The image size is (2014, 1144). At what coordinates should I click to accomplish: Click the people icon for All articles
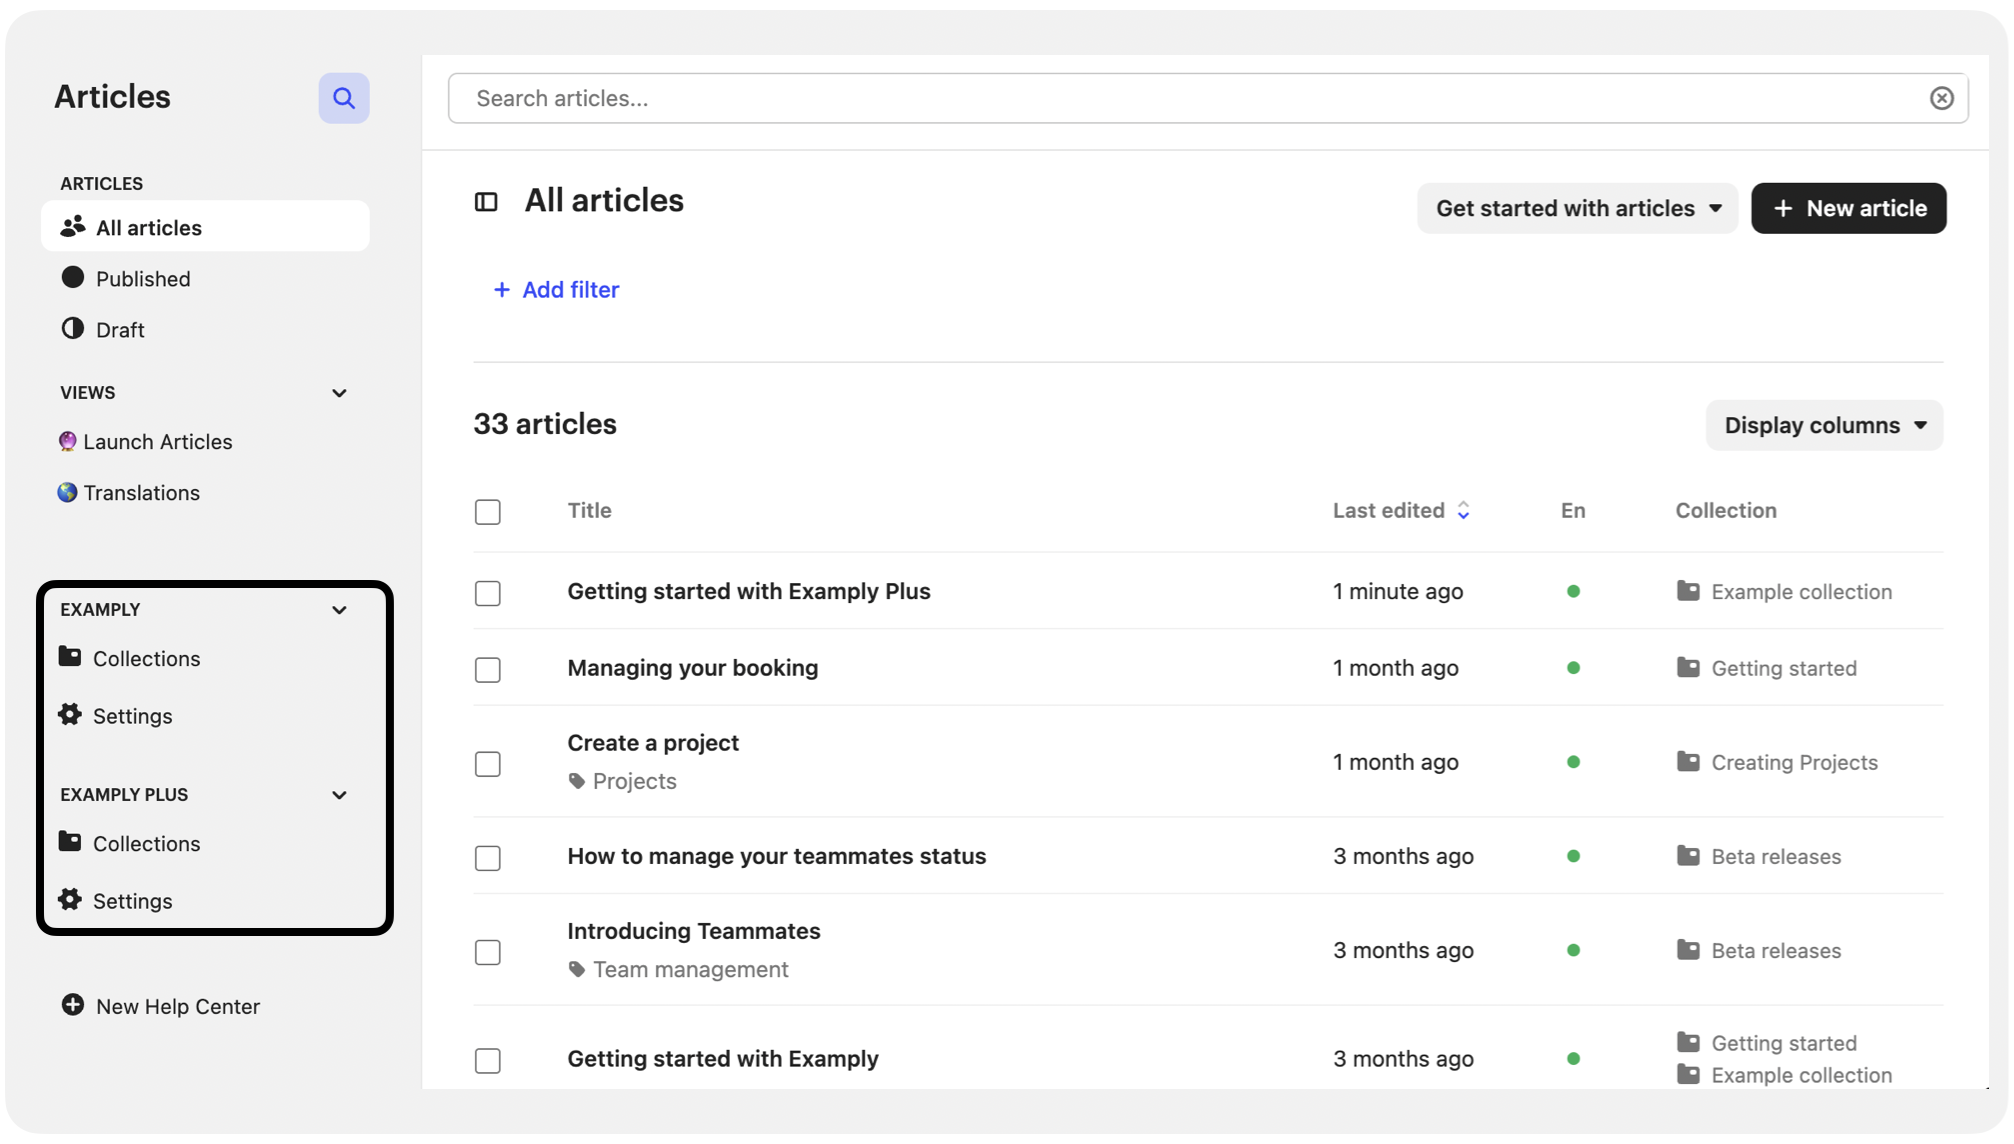[x=72, y=227]
